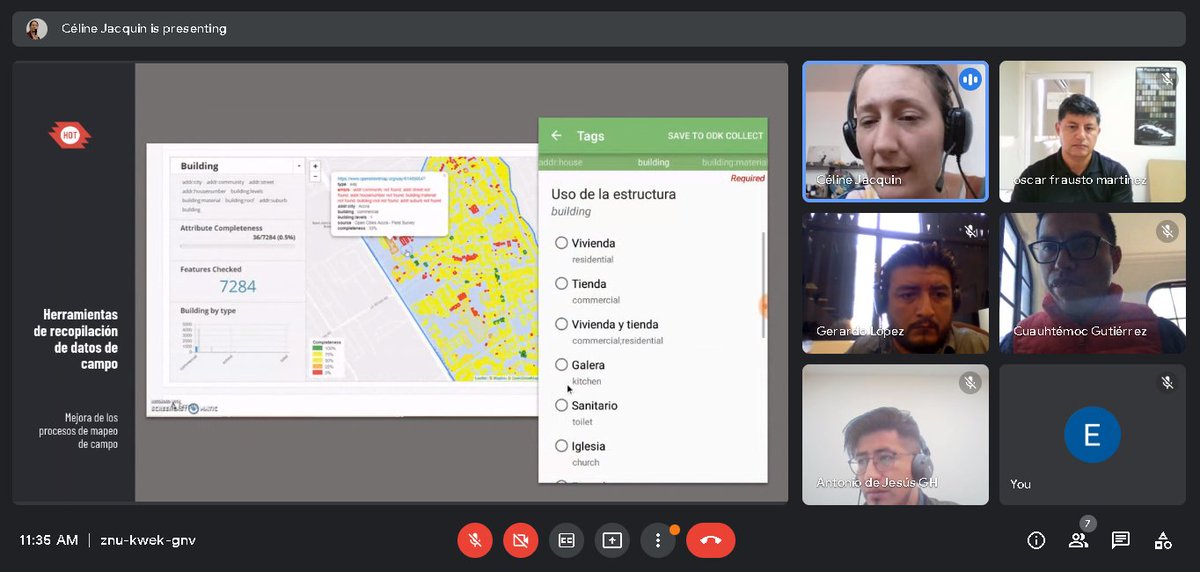The image size is (1200, 572).
Task: Click Antonio de Jesús GH's video tile
Action: pyautogui.click(x=895, y=434)
